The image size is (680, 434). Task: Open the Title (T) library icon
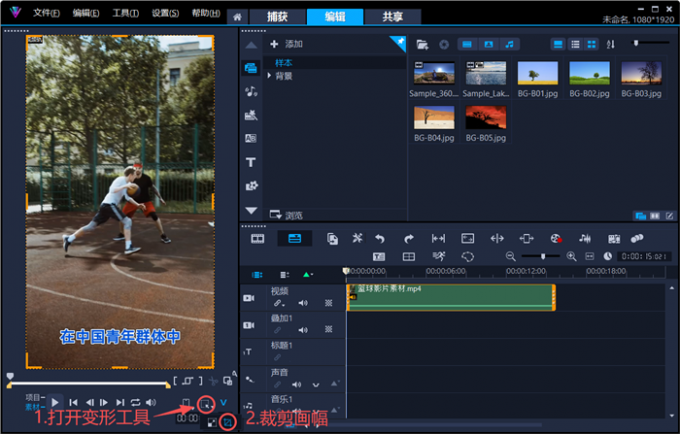(251, 162)
